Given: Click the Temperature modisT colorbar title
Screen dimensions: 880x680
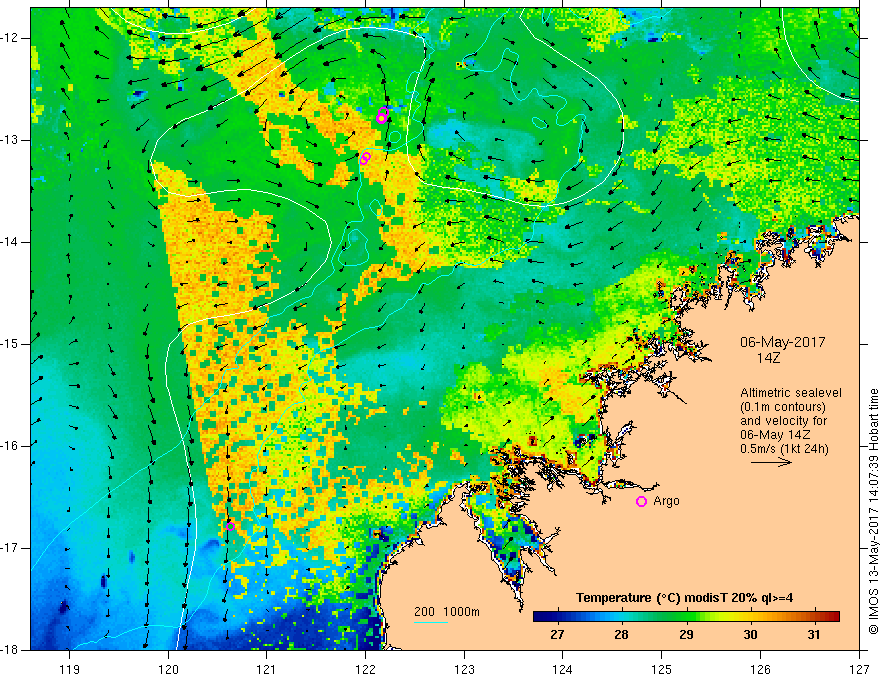Looking at the screenshot, I should [x=685, y=598].
